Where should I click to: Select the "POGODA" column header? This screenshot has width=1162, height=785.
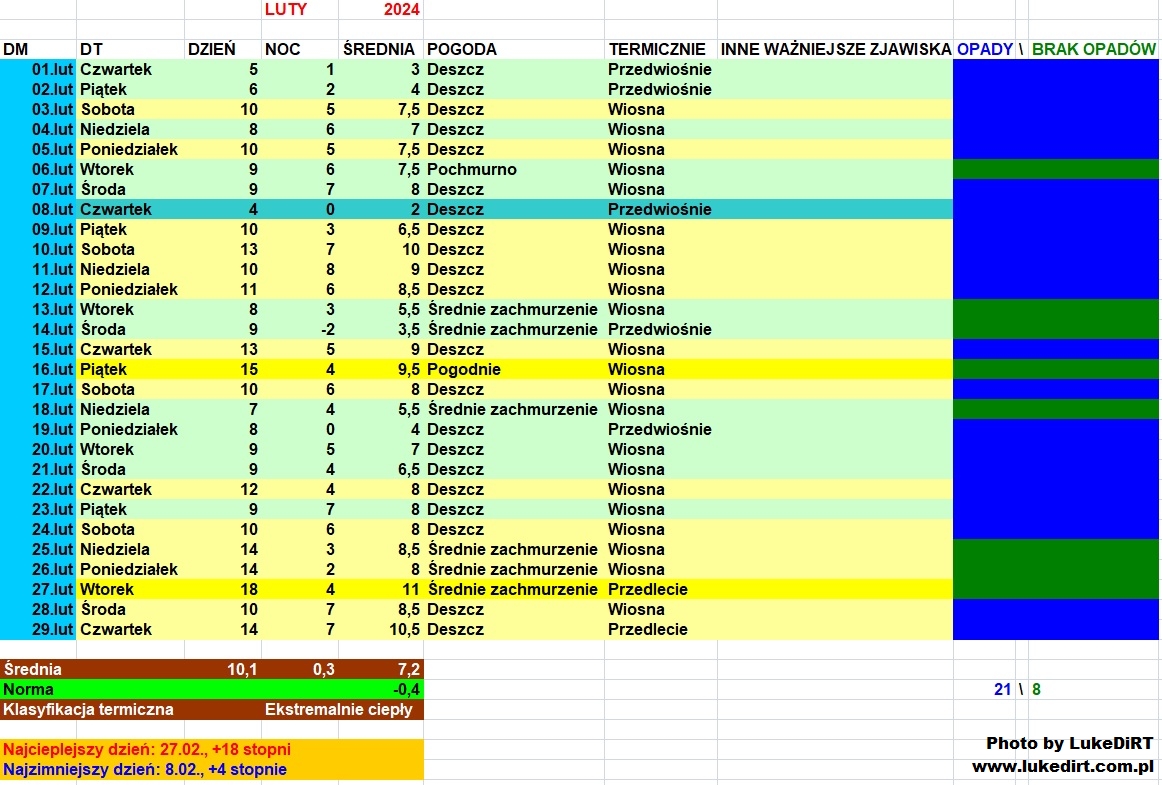pos(461,49)
